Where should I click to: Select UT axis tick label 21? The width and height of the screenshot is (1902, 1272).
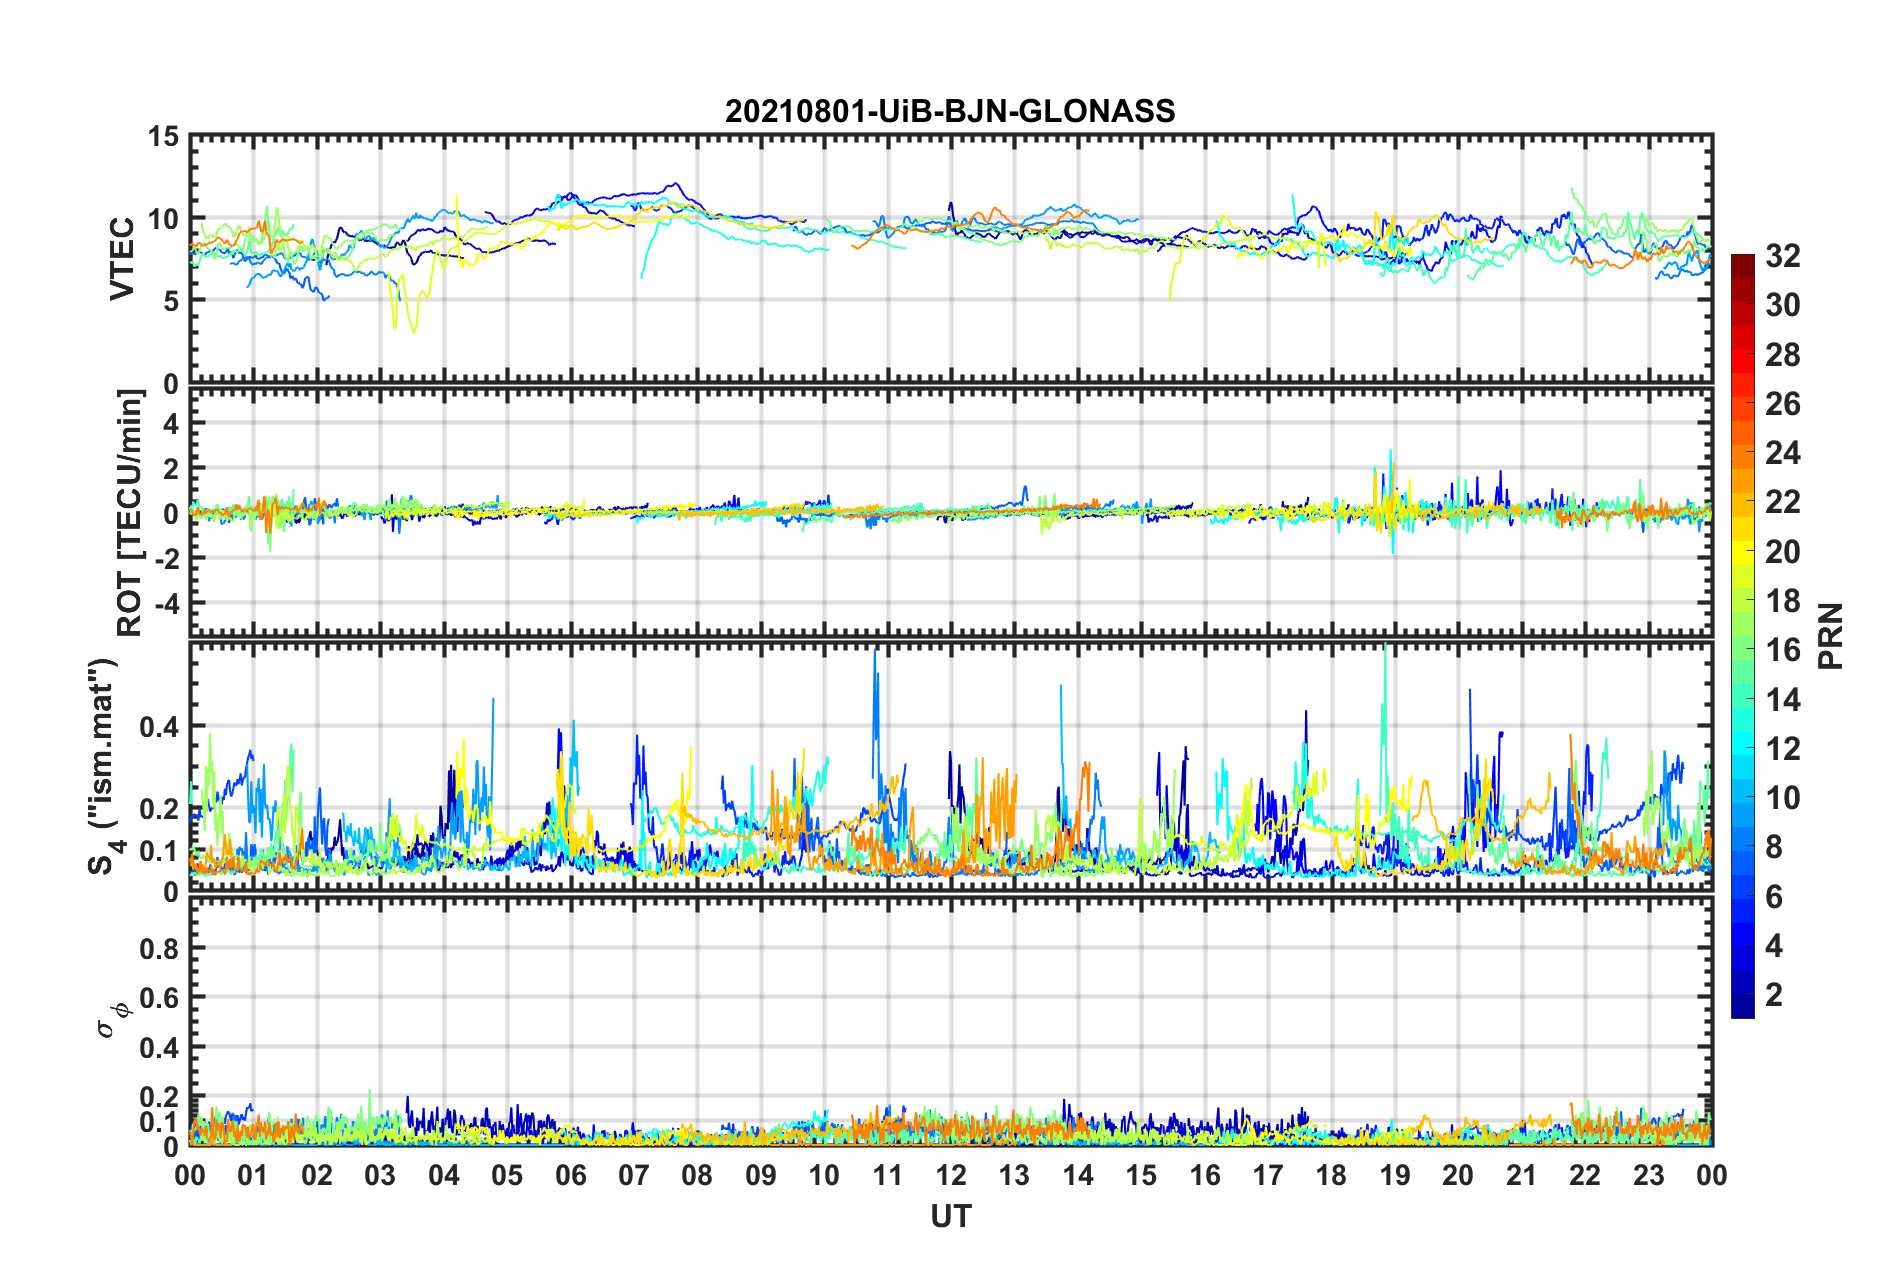(1522, 1175)
